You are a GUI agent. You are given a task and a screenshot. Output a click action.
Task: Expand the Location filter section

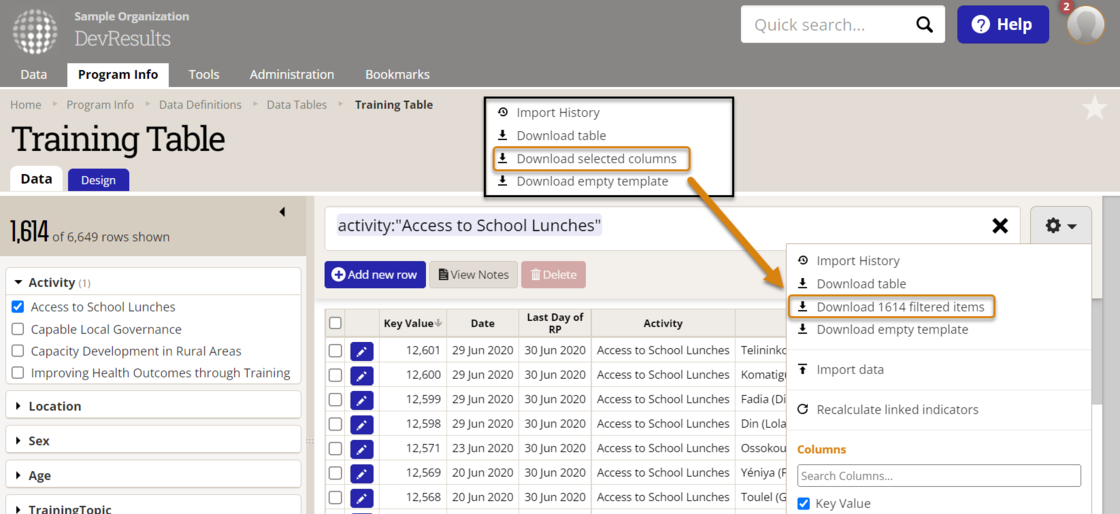point(153,406)
